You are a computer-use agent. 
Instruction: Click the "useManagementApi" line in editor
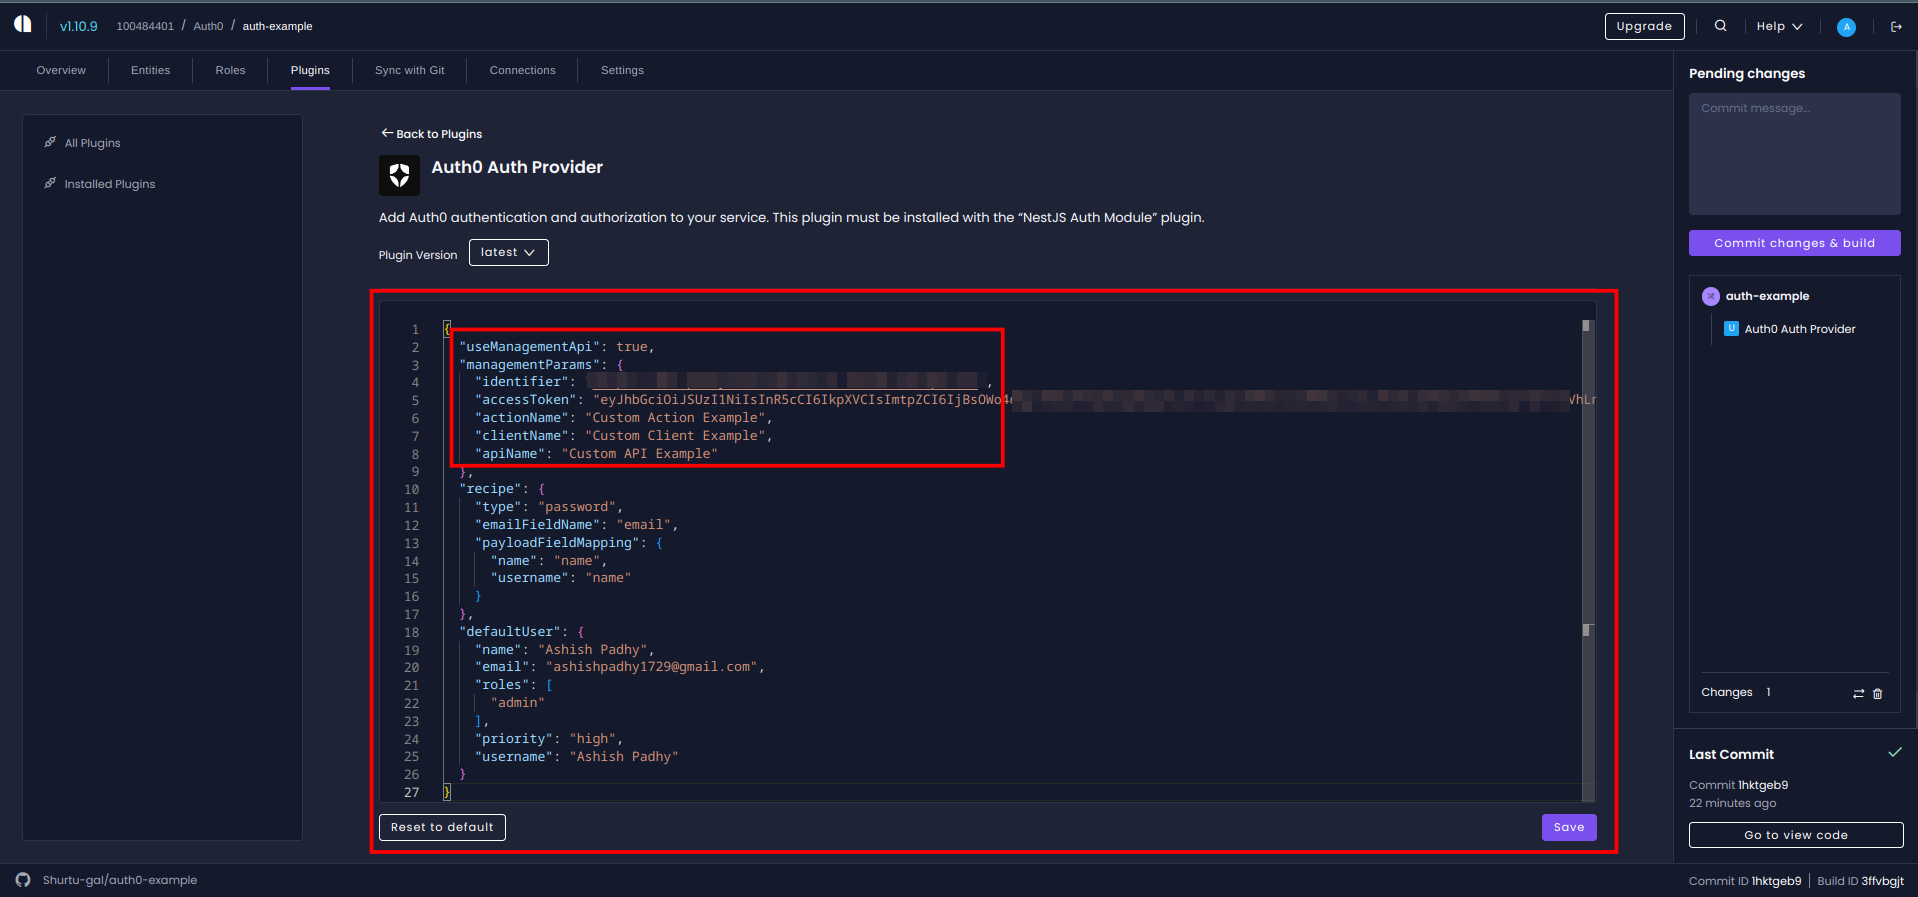pyautogui.click(x=557, y=347)
